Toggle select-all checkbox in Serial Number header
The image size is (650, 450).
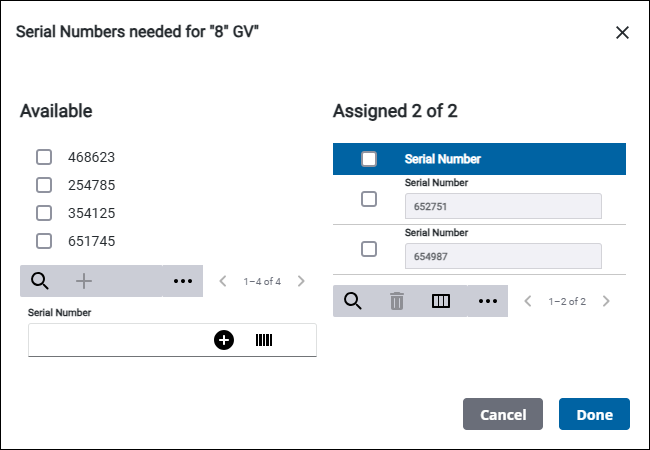point(369,159)
